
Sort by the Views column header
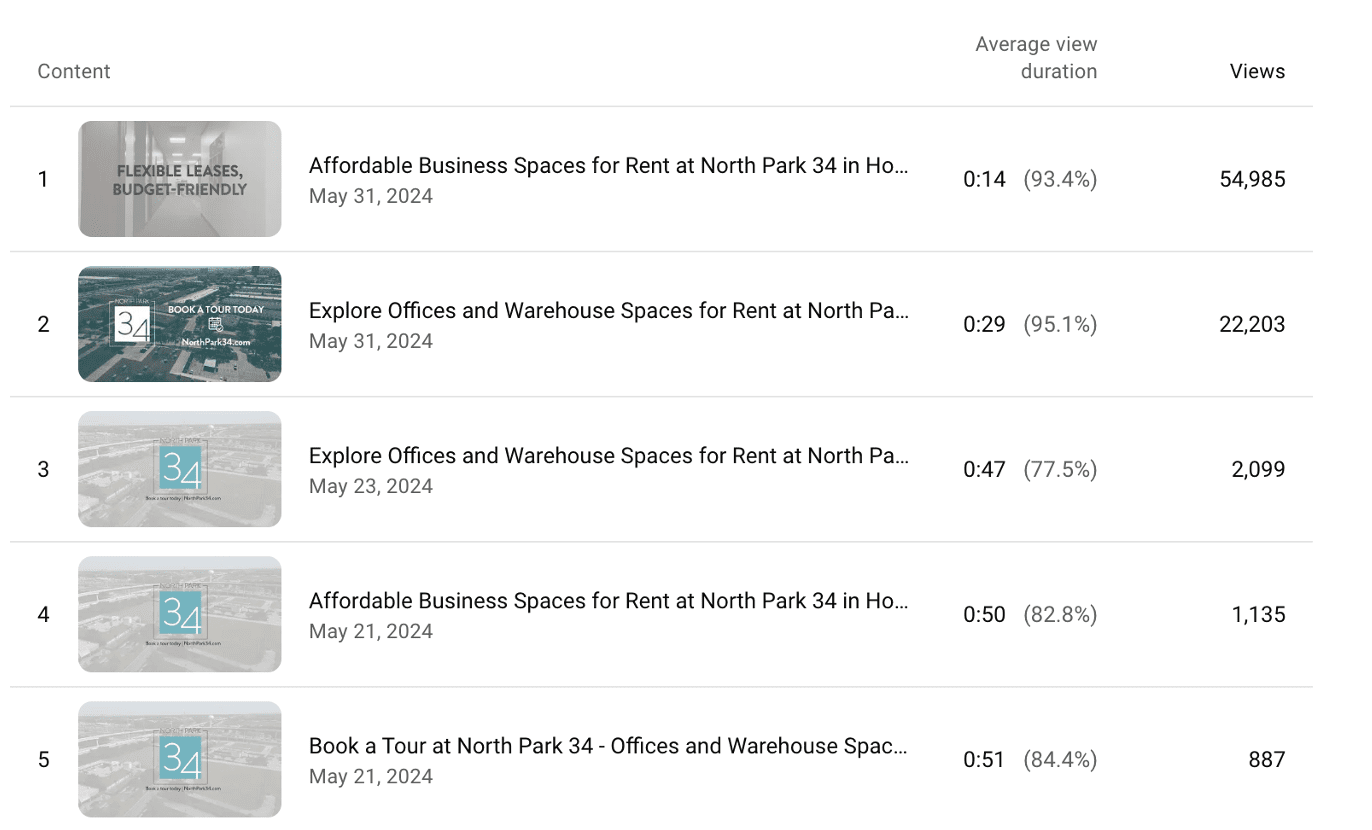point(1257,71)
